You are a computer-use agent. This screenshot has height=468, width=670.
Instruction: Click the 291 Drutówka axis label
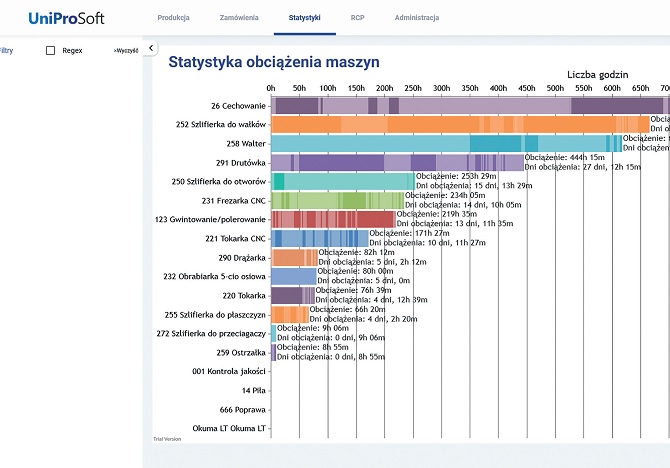240,162
